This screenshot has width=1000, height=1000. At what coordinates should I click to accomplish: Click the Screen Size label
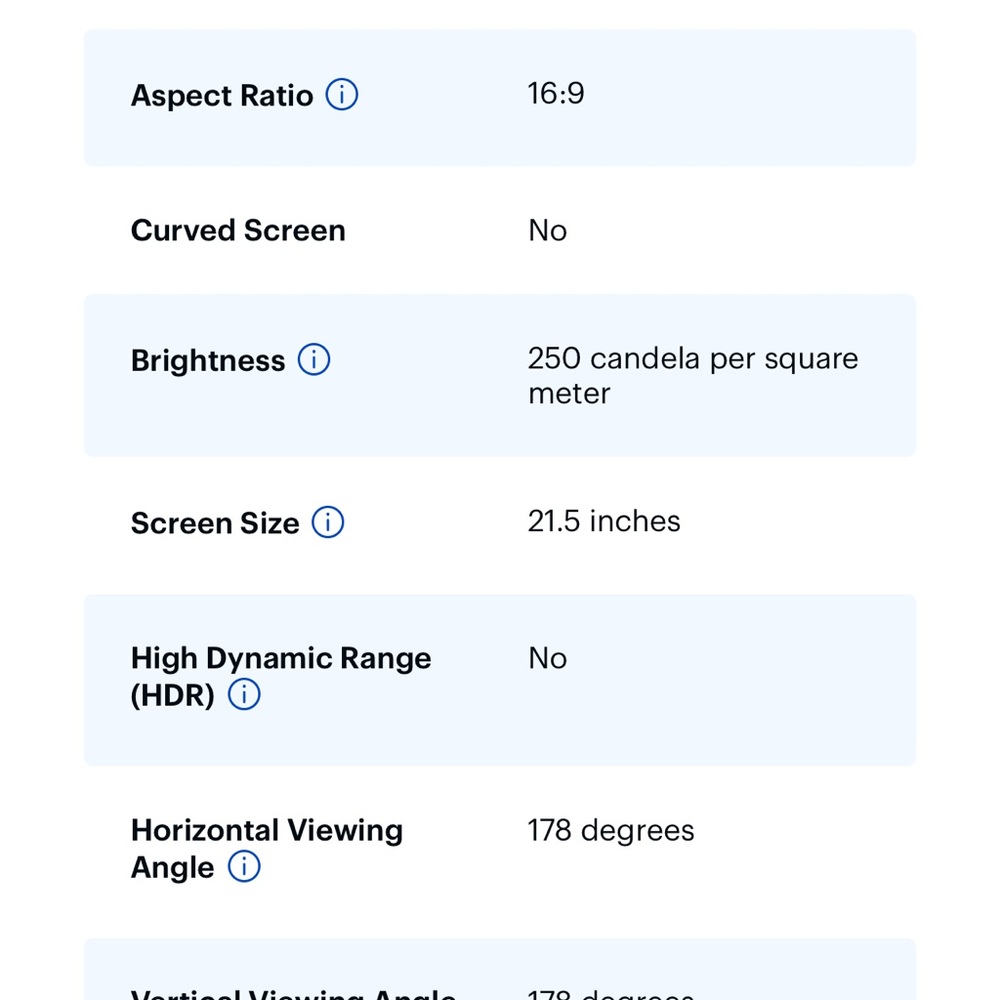pyautogui.click(x=215, y=523)
